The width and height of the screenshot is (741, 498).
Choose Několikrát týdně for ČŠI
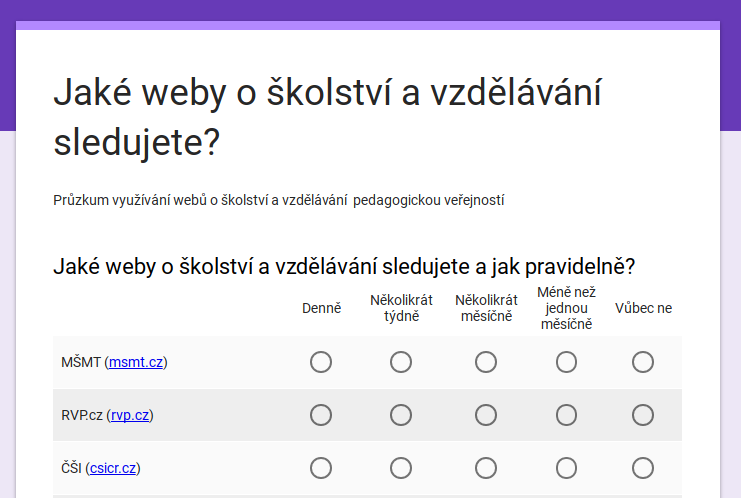click(x=401, y=468)
